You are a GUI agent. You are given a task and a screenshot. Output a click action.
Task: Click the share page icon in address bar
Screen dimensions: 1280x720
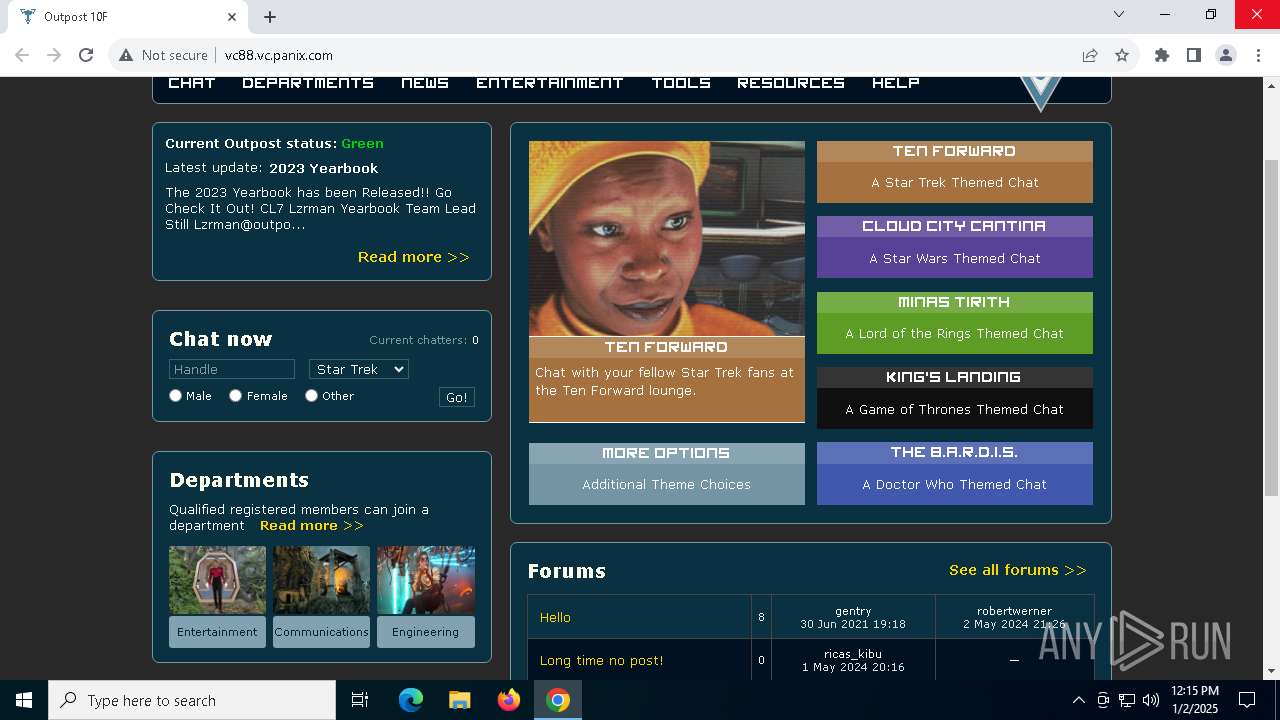(x=1090, y=55)
